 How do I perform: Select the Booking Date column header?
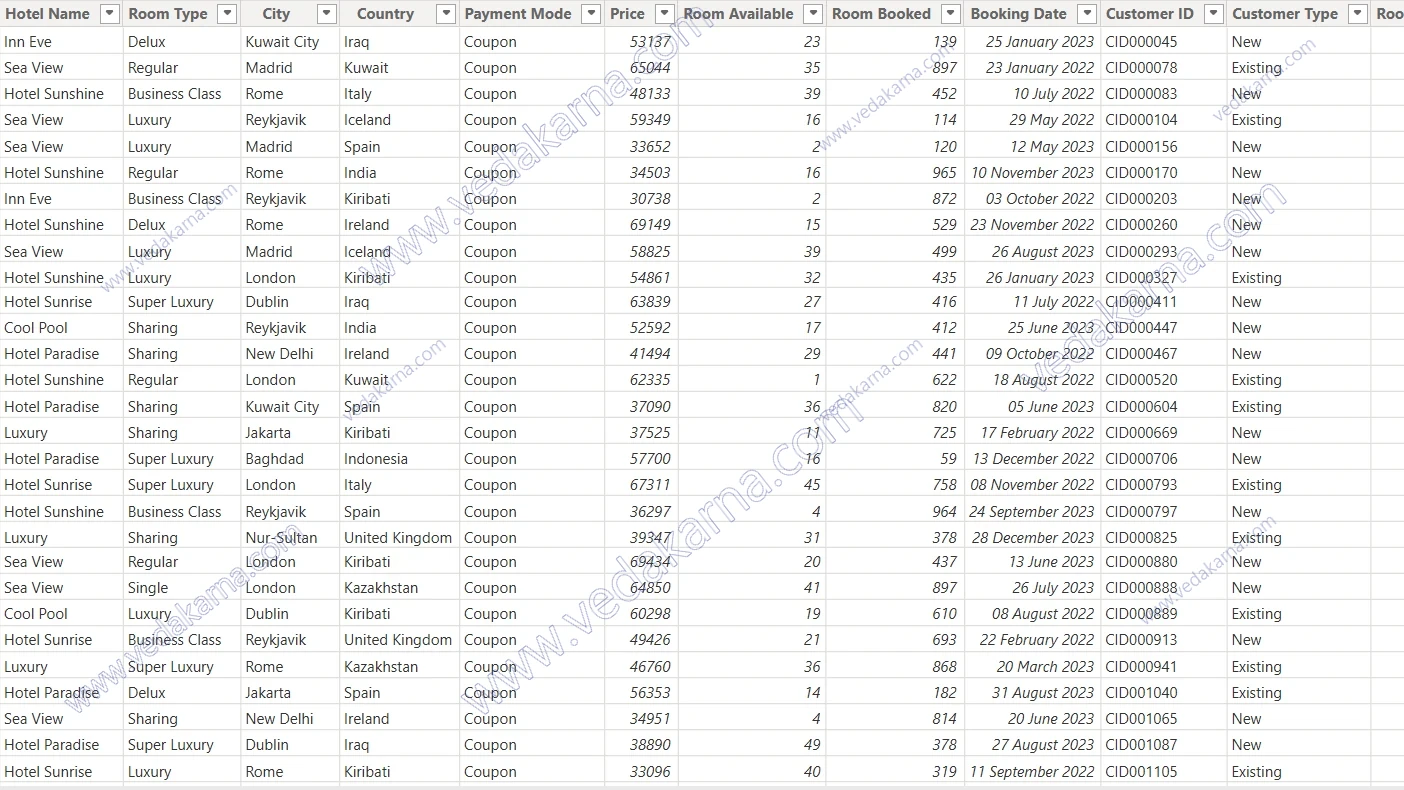pyautogui.click(x=1018, y=14)
